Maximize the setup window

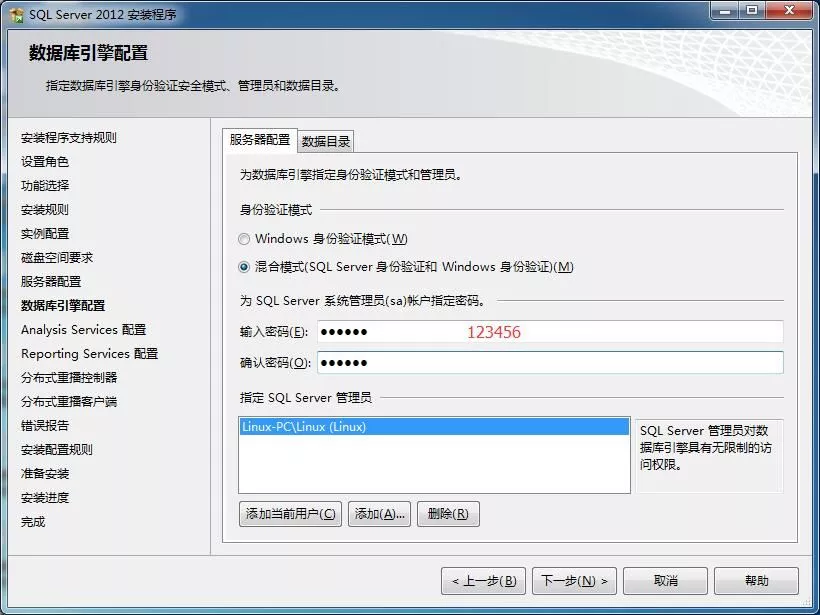pos(752,10)
